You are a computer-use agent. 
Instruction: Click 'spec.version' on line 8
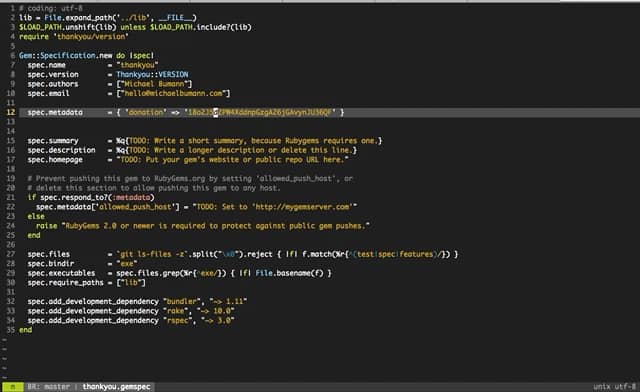53,74
